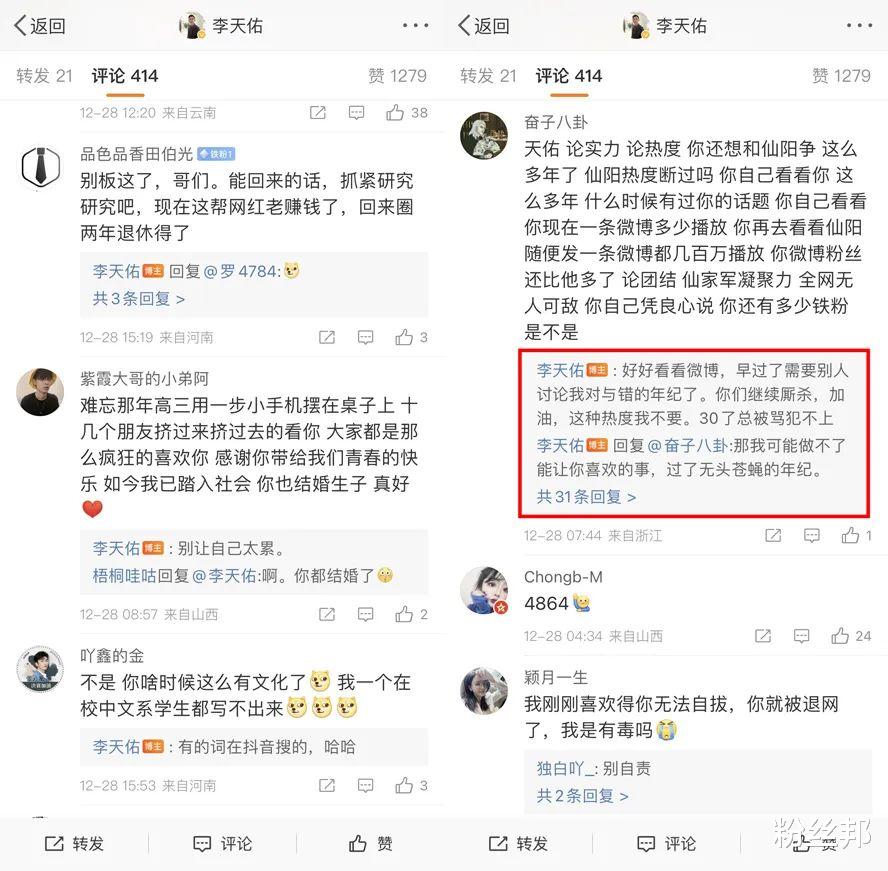Open 奋子八卦 profile avatar
888x871 pixels.
484,135
